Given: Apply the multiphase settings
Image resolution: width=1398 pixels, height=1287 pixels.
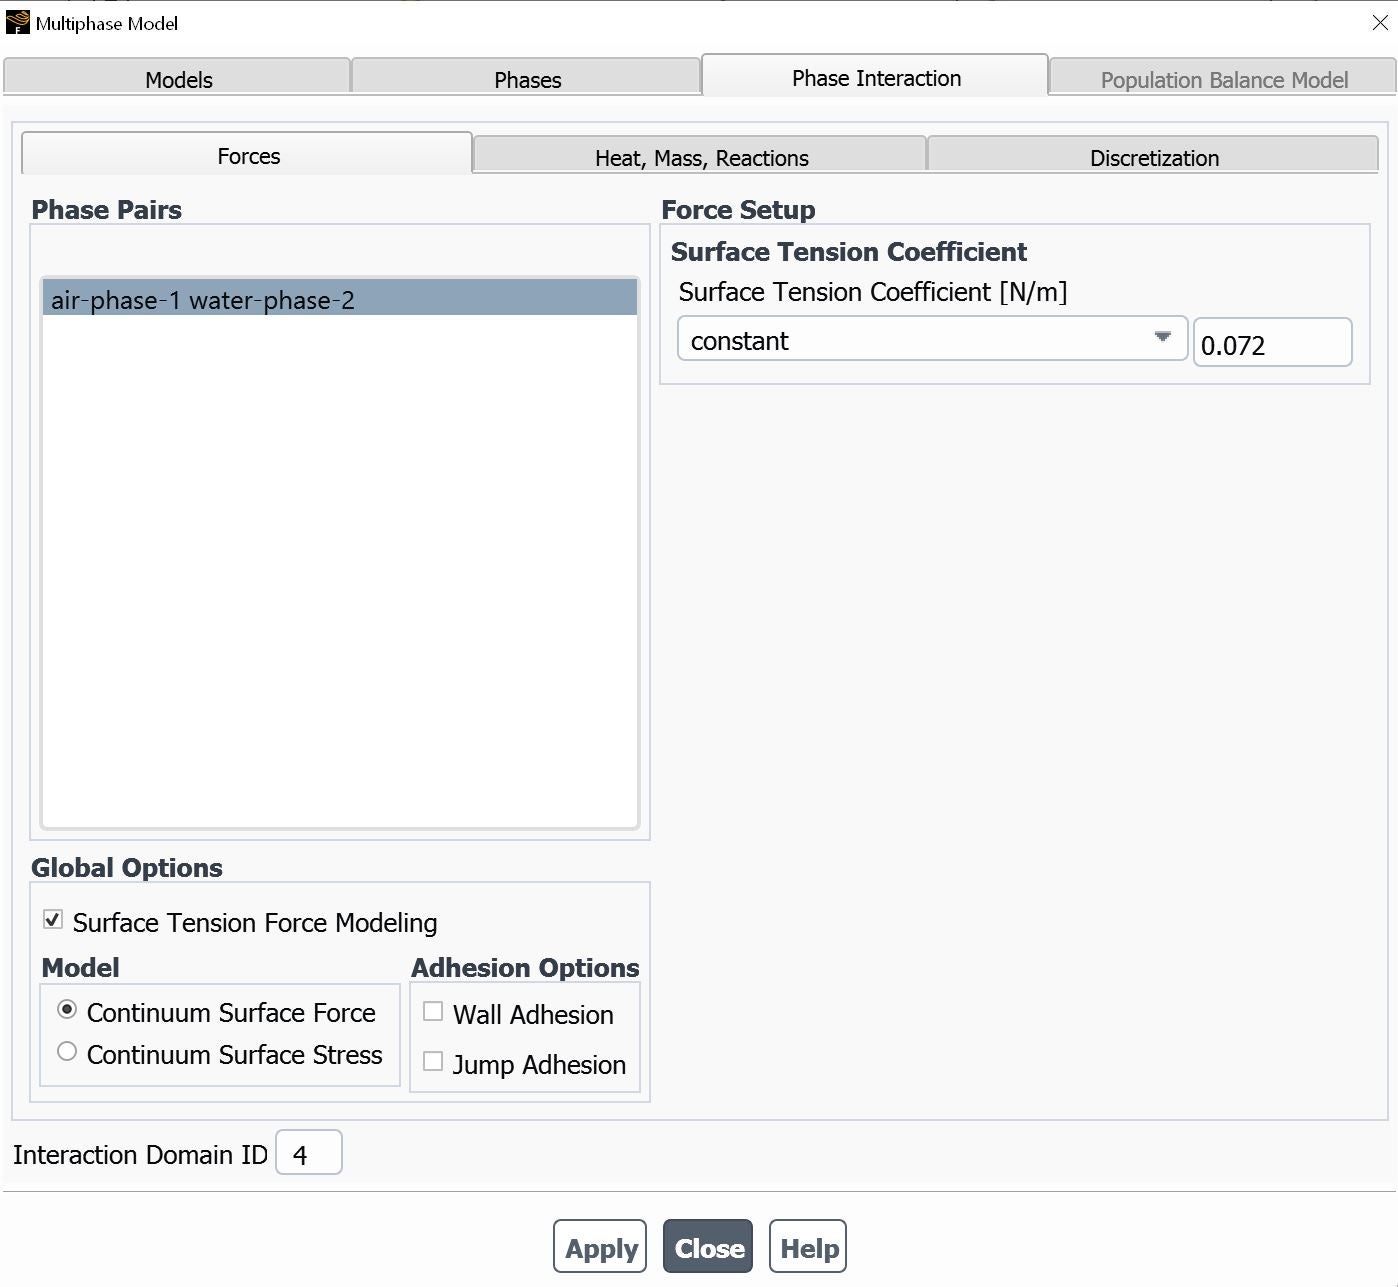Looking at the screenshot, I should tap(600, 1247).
